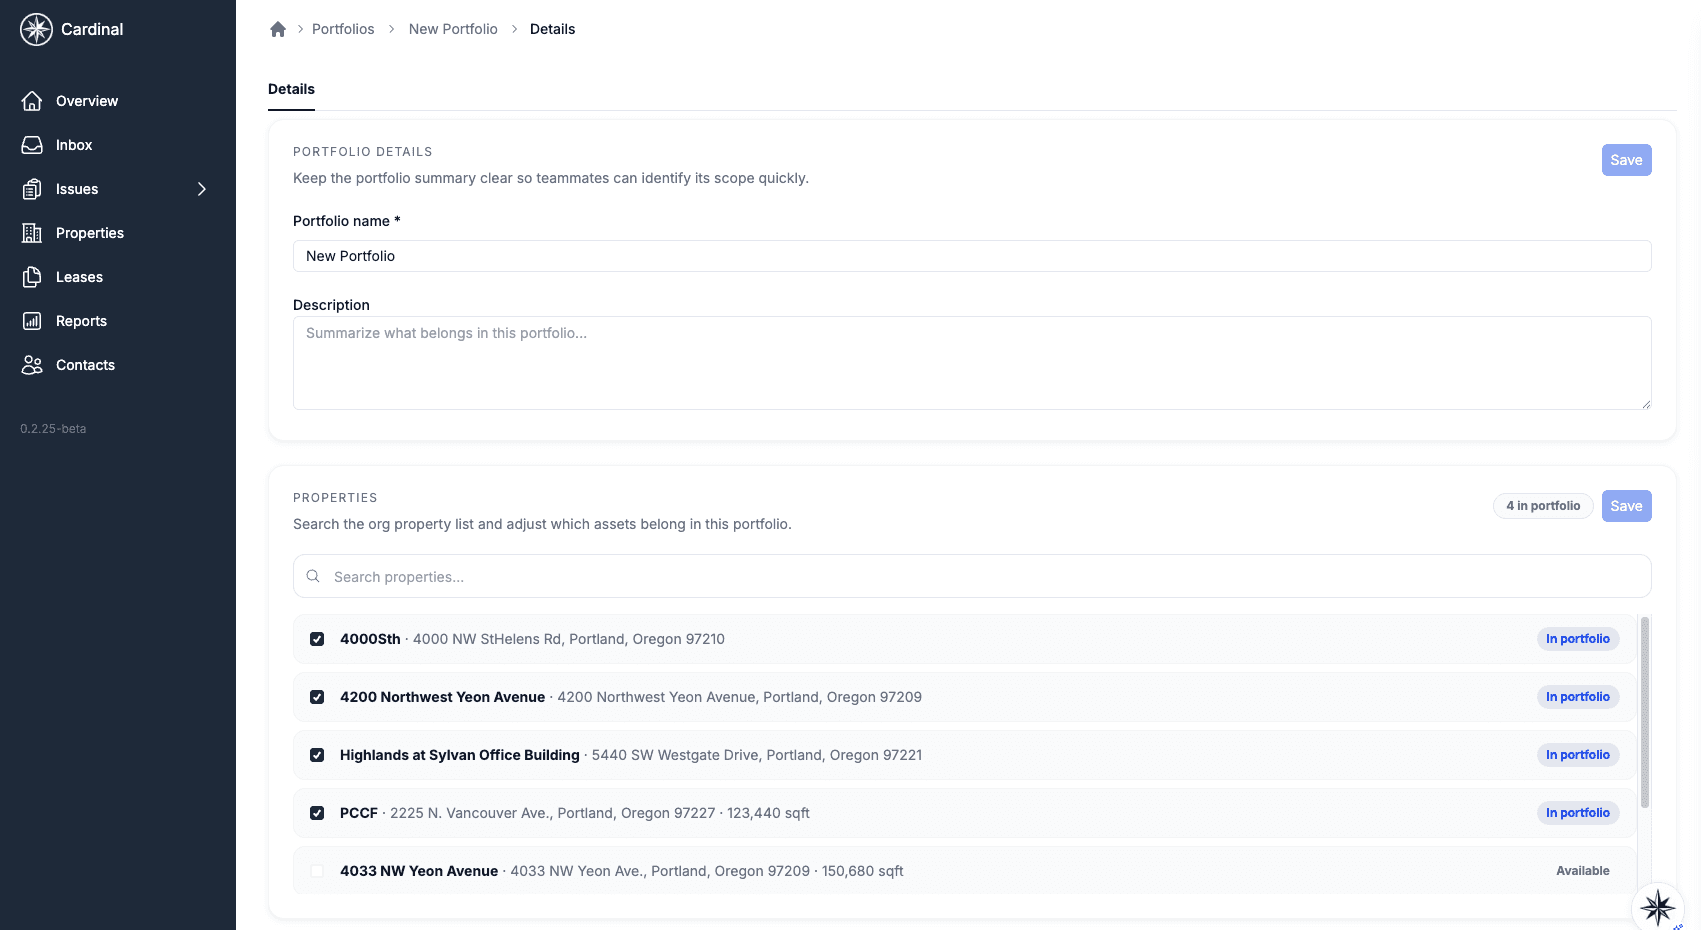Viewport: 1701px width, 930px height.
Task: Open the Contacts people icon
Action: pos(32,365)
